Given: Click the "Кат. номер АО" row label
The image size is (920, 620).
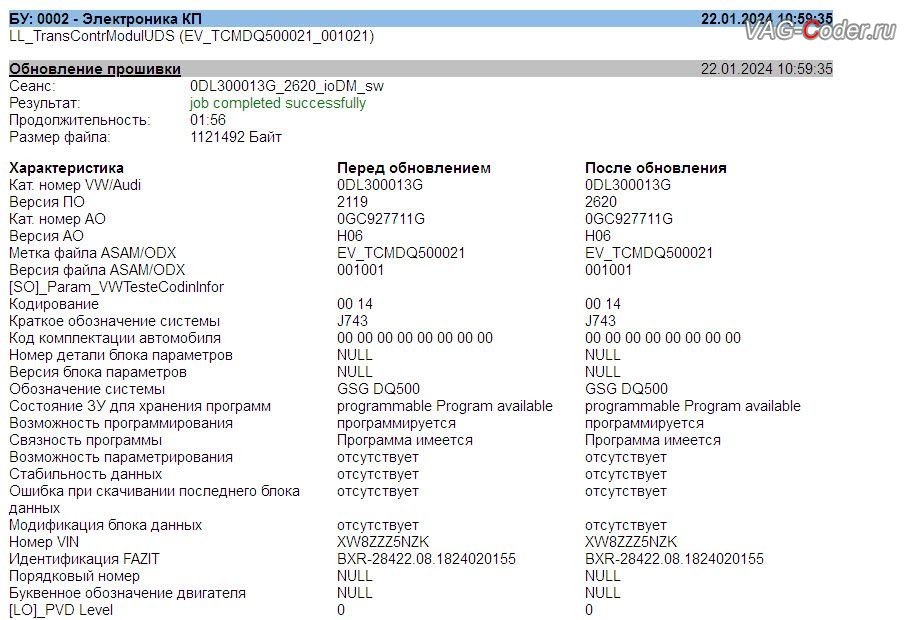Looking at the screenshot, I should click(57, 219).
